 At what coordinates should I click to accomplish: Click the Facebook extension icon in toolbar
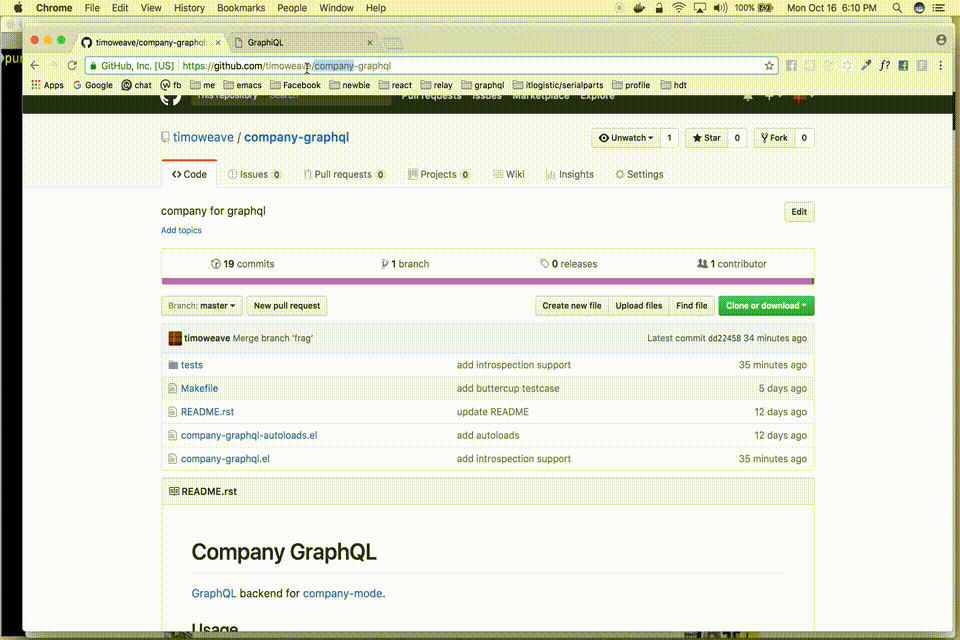903,66
